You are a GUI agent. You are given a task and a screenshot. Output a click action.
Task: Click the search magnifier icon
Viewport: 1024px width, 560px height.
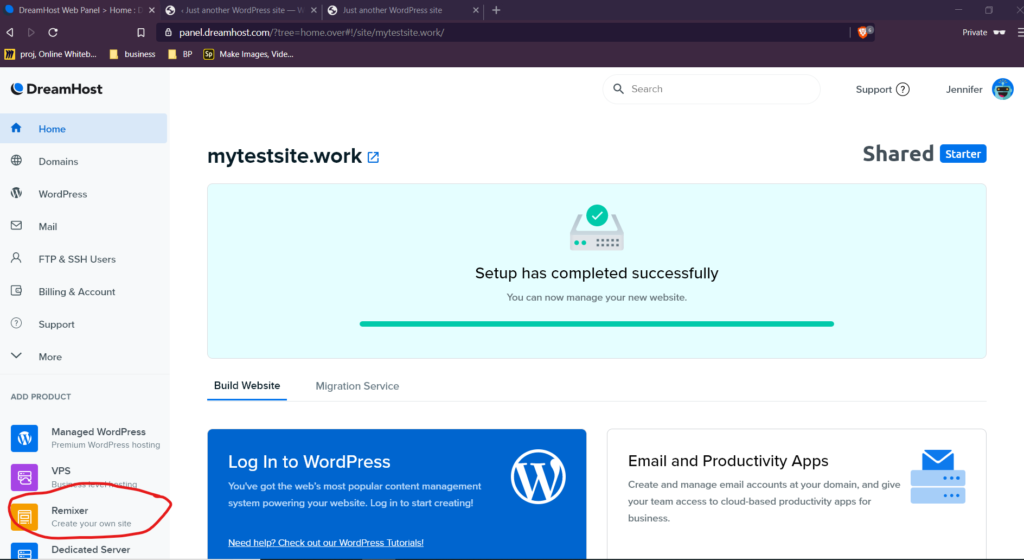(618, 89)
